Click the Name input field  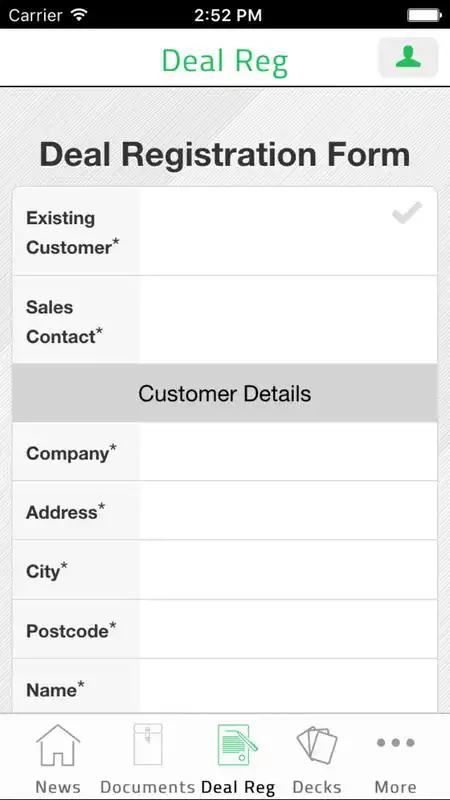pos(288,686)
